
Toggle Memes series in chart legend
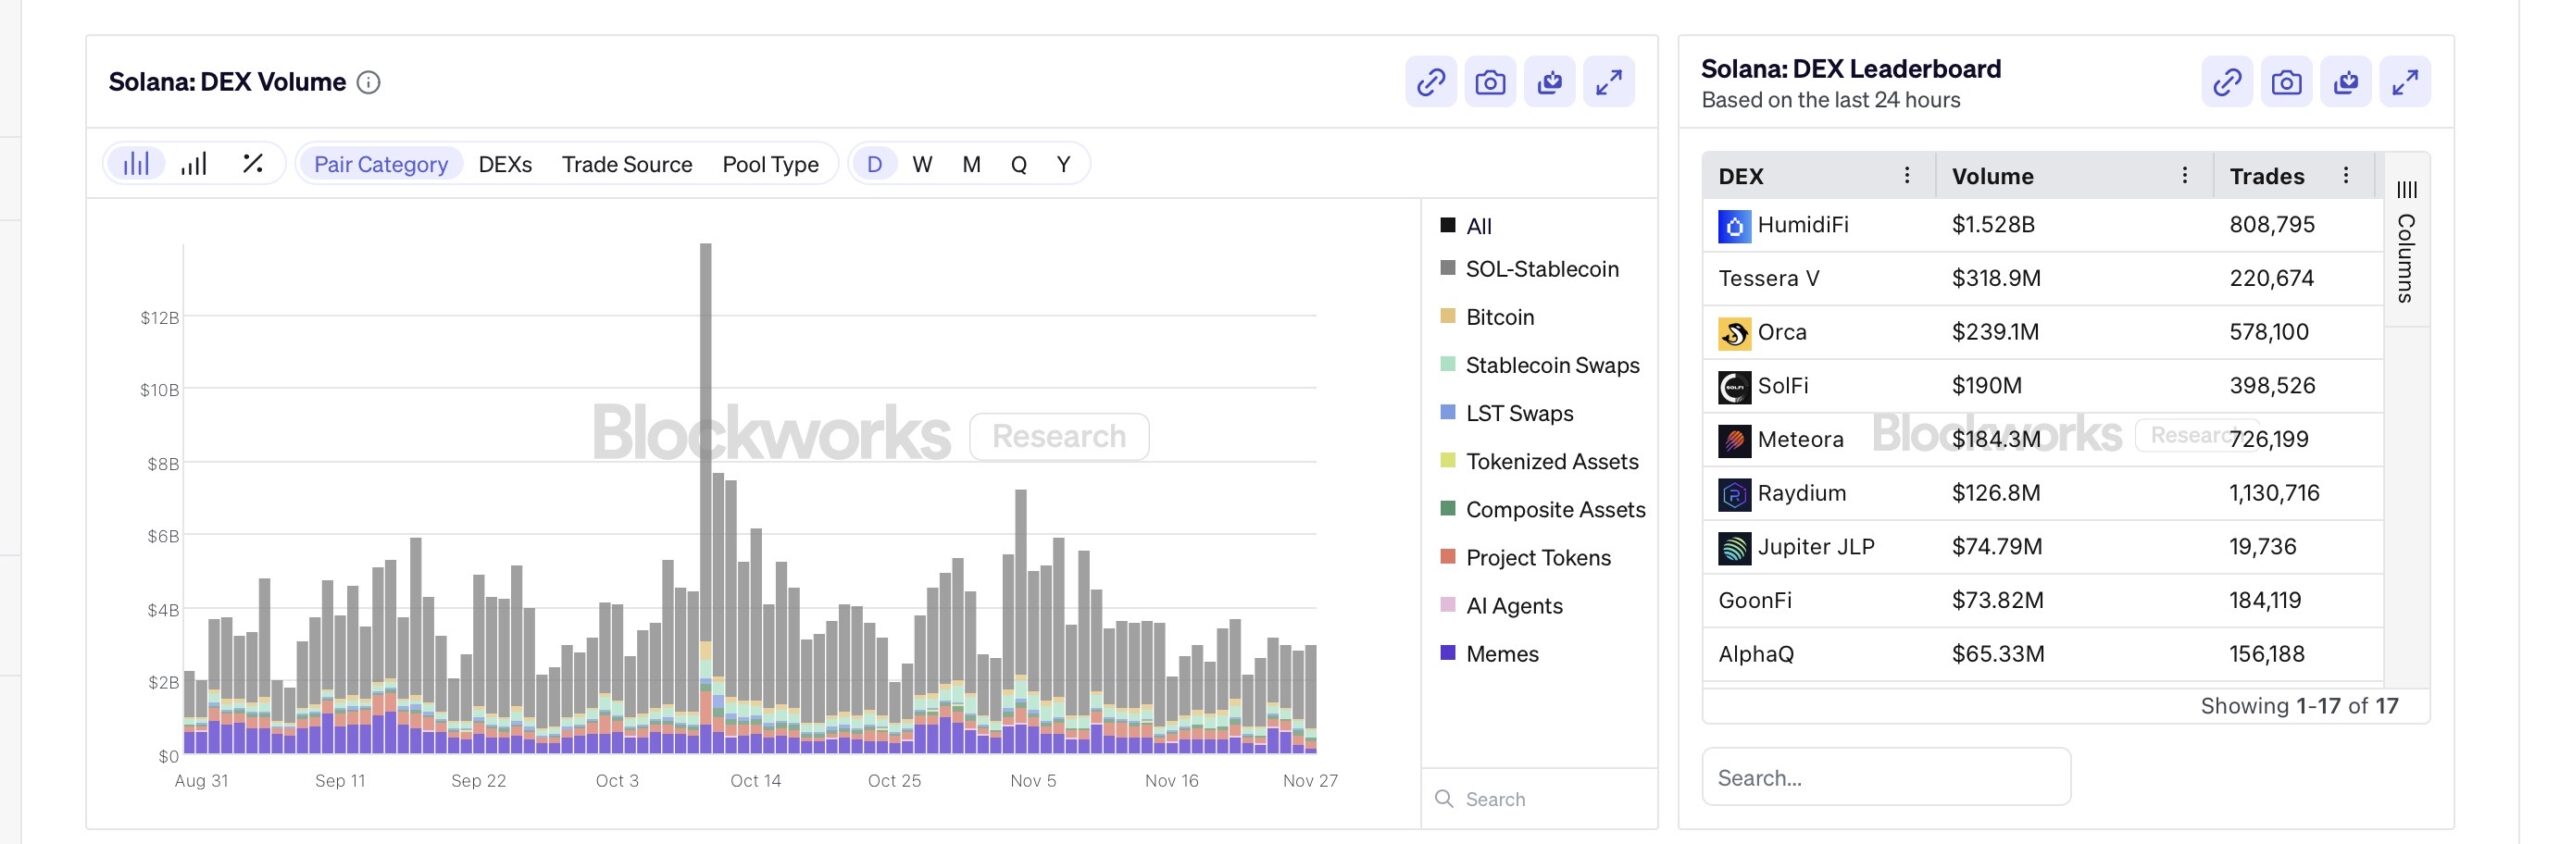(x=1501, y=654)
